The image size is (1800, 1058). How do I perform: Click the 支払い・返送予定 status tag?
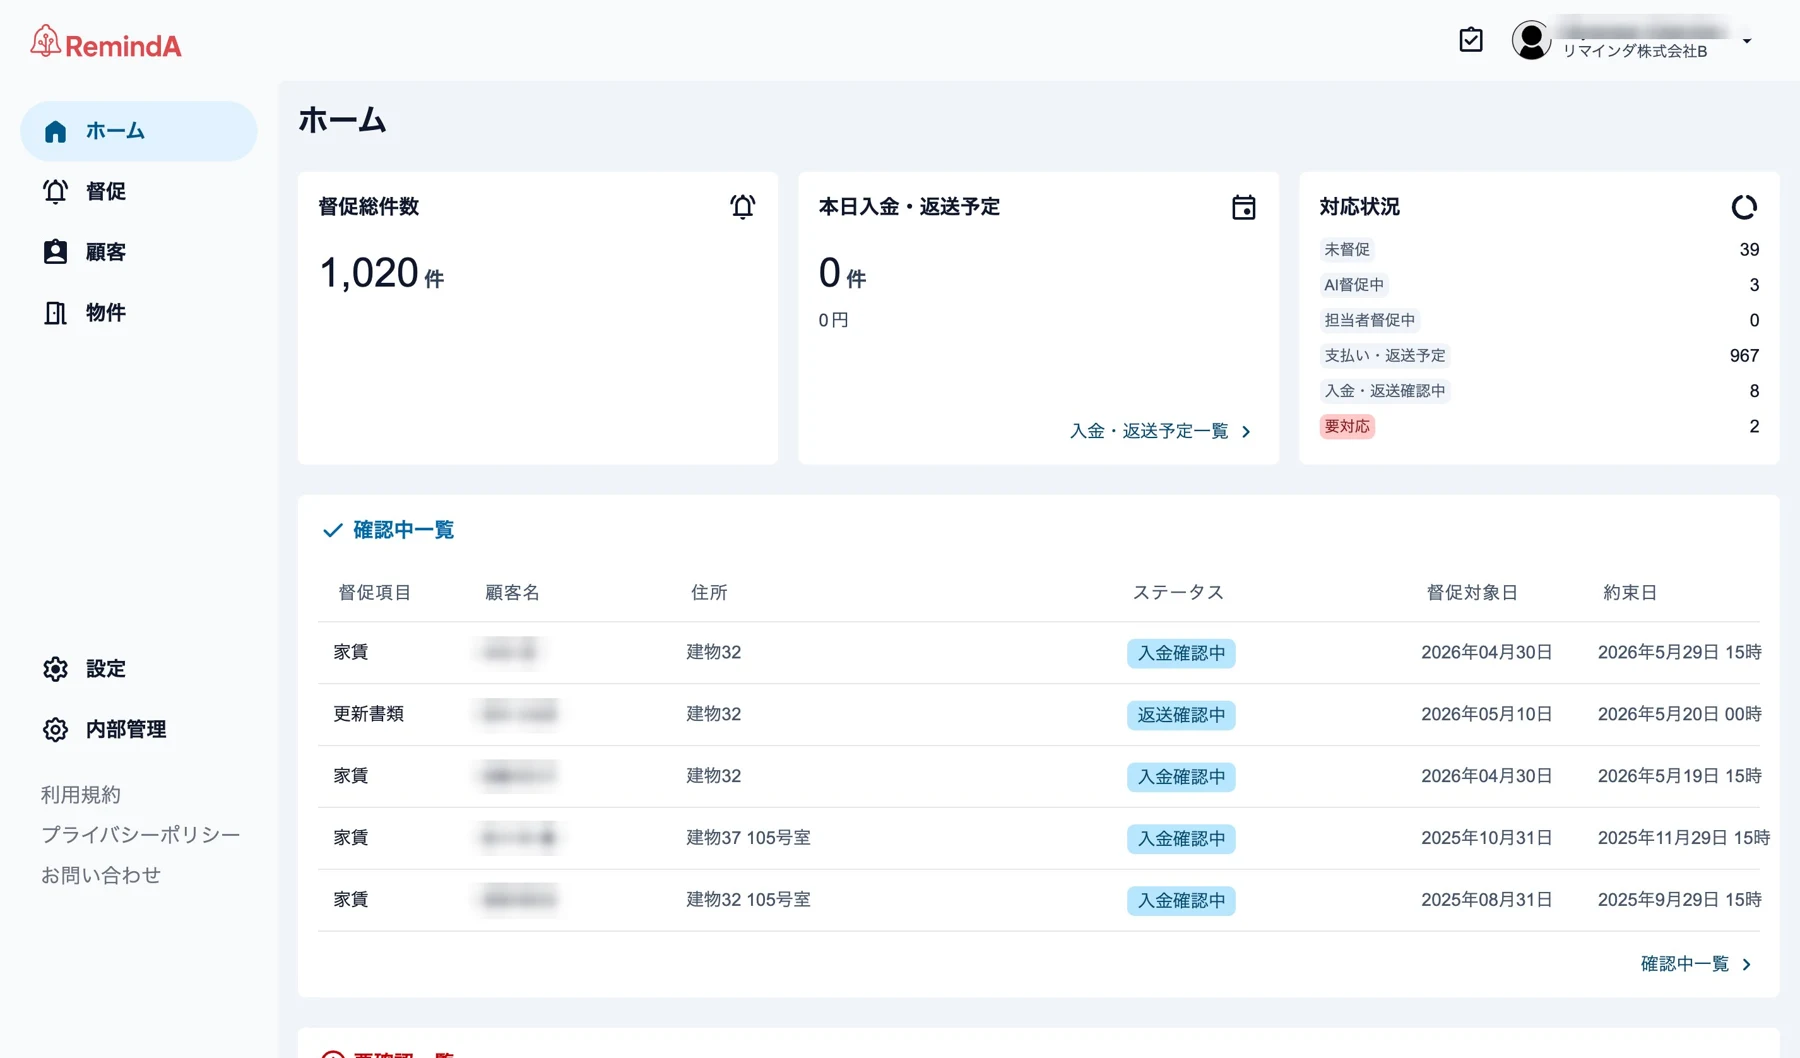tap(1384, 356)
